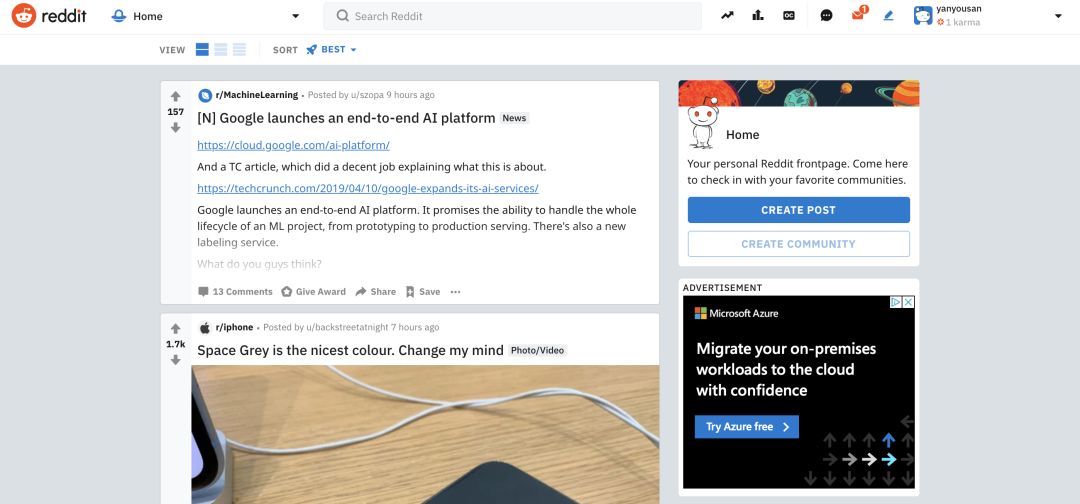Open the All bar chart icon
The width and height of the screenshot is (1080, 504).
click(x=758, y=16)
